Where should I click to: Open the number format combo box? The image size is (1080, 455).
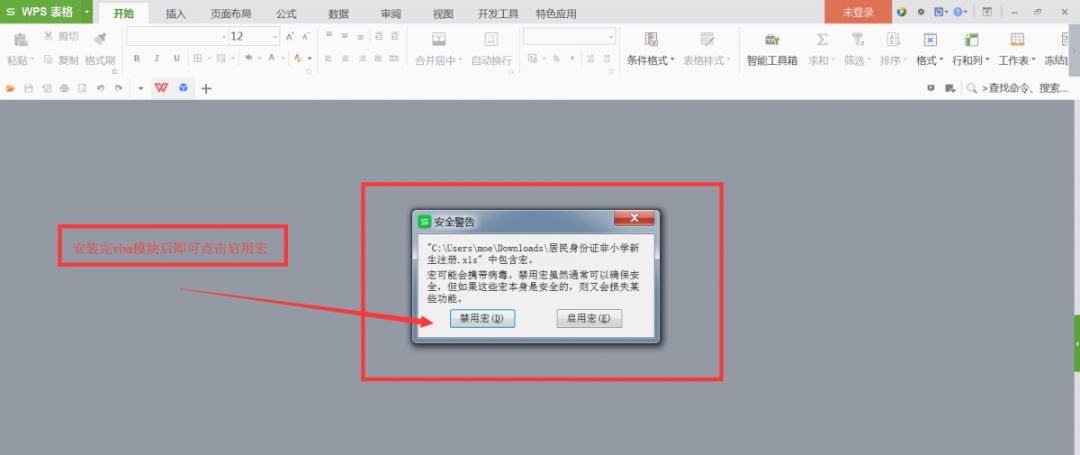click(569, 36)
